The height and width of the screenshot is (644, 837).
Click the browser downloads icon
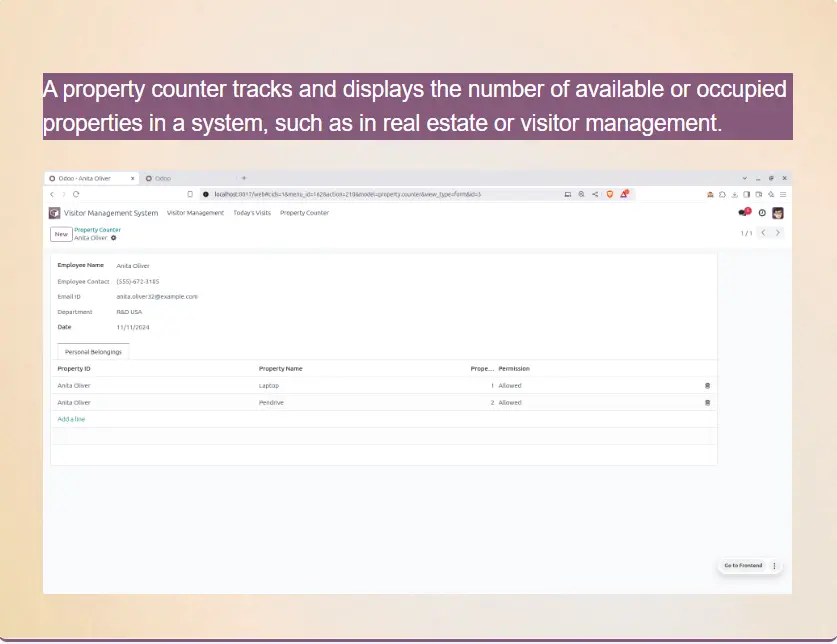[734, 194]
